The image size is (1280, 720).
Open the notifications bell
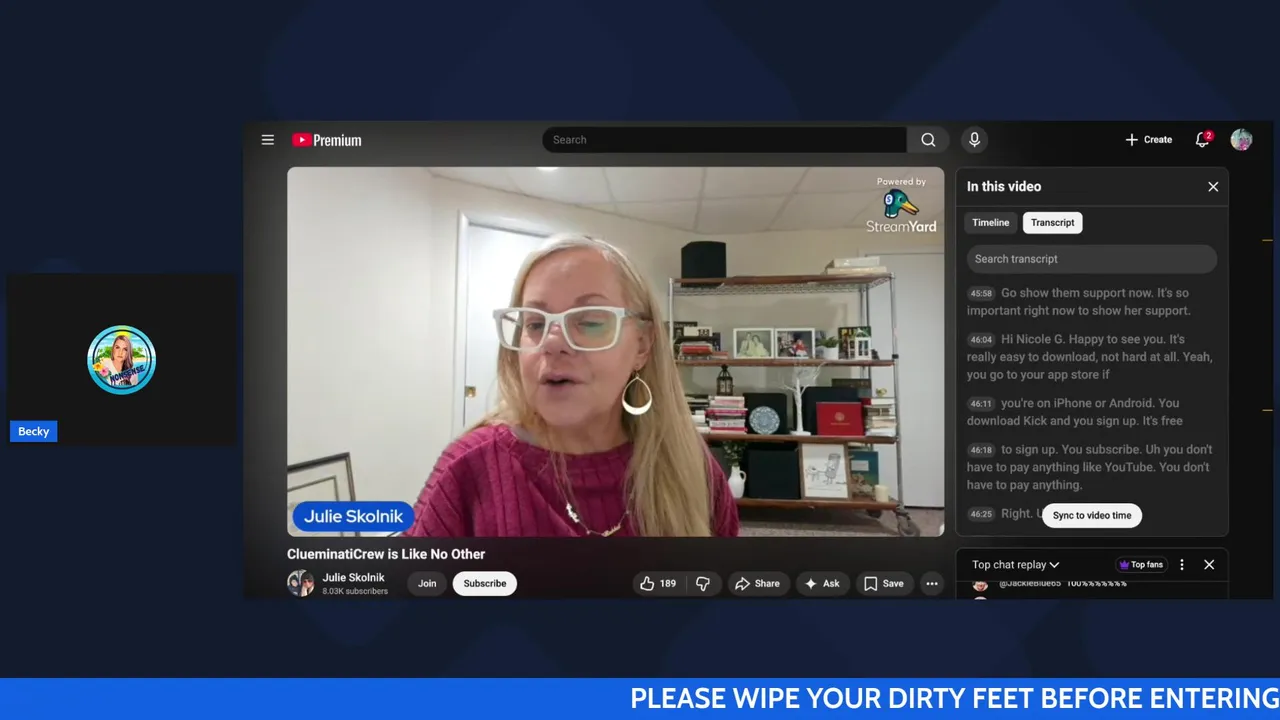1203,140
